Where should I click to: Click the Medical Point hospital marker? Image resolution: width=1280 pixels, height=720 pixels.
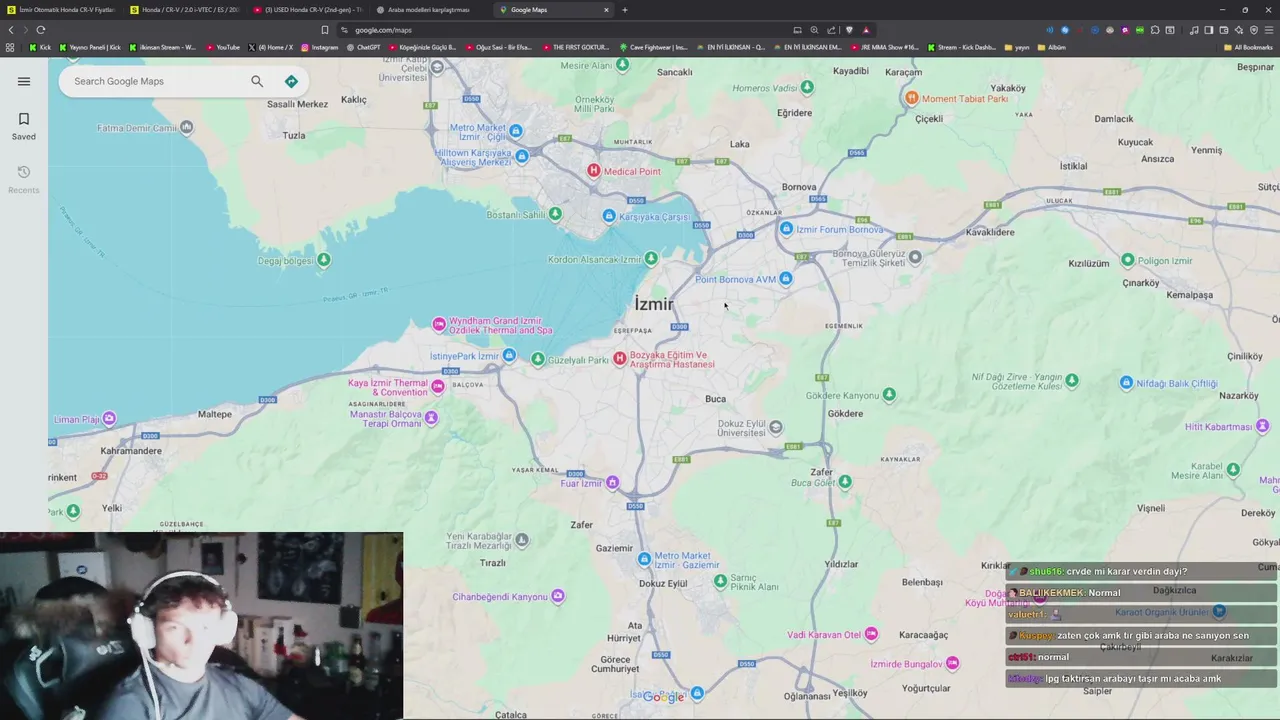coord(594,171)
